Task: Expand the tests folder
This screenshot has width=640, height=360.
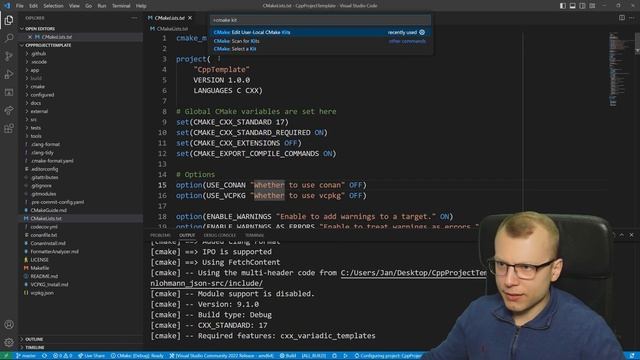Action: pos(81,128)
